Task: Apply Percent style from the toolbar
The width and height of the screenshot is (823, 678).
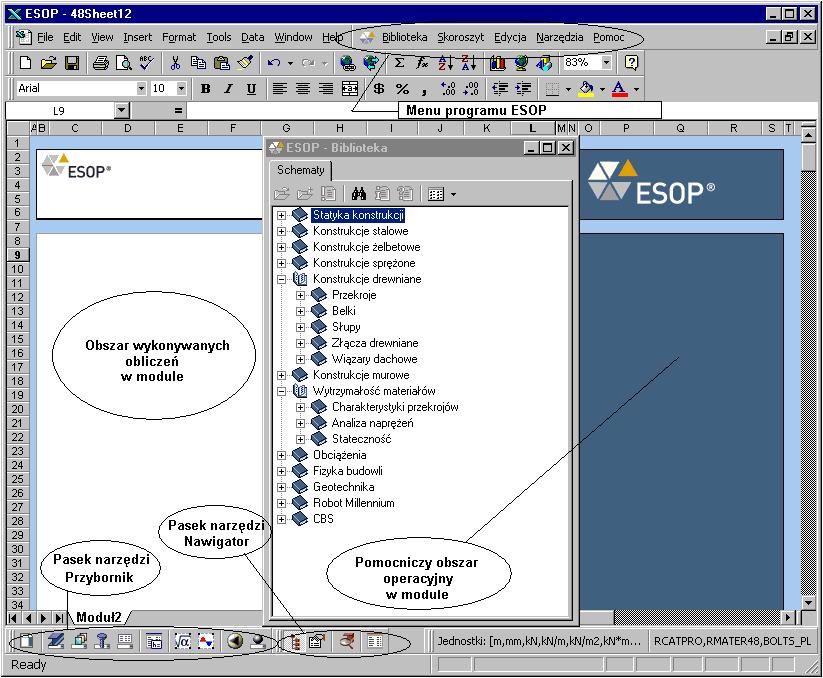Action: 402,89
